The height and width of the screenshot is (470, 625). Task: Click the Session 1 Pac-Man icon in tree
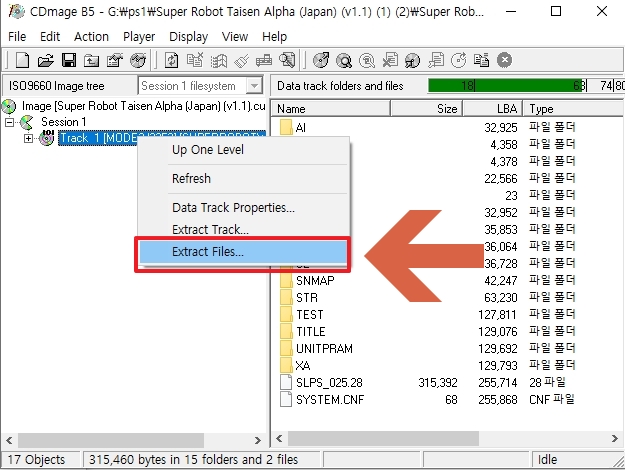coord(27,122)
